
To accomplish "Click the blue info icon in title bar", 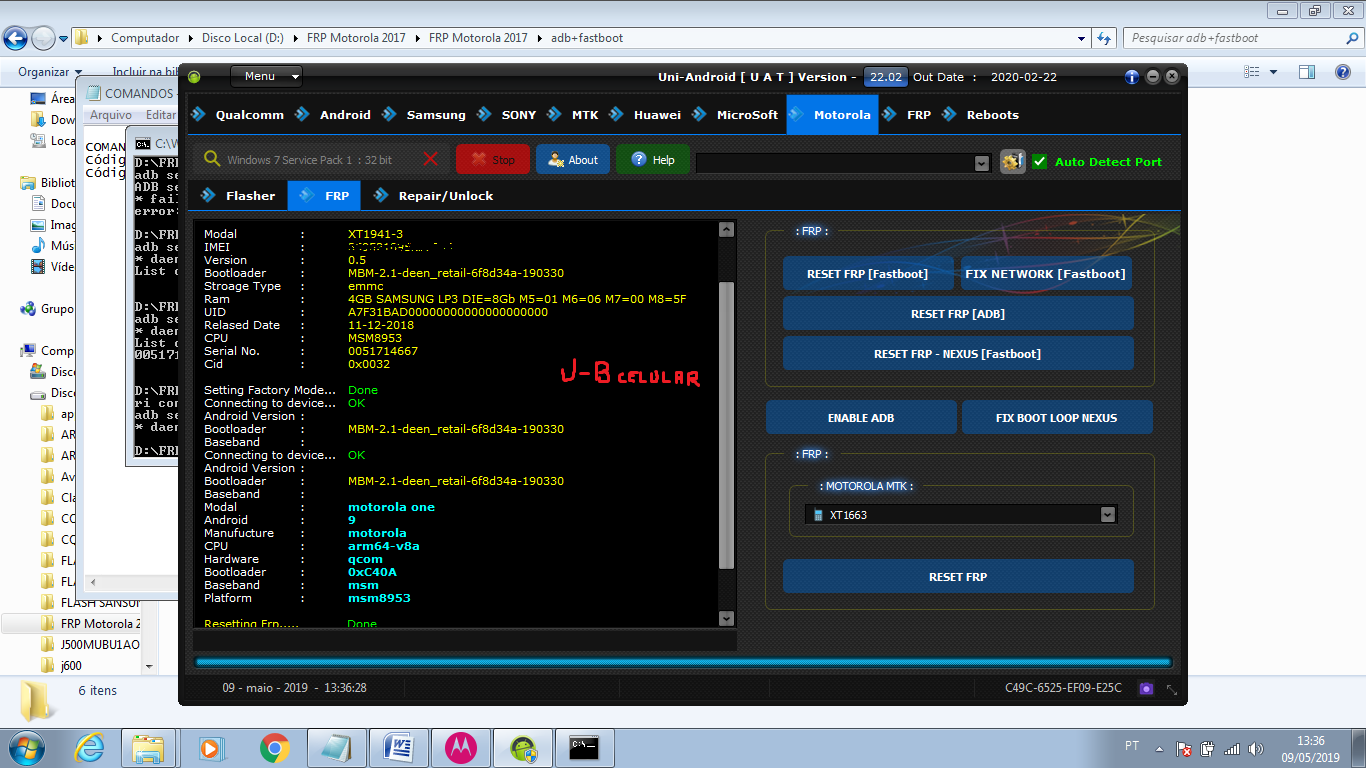I will tap(1131, 77).
